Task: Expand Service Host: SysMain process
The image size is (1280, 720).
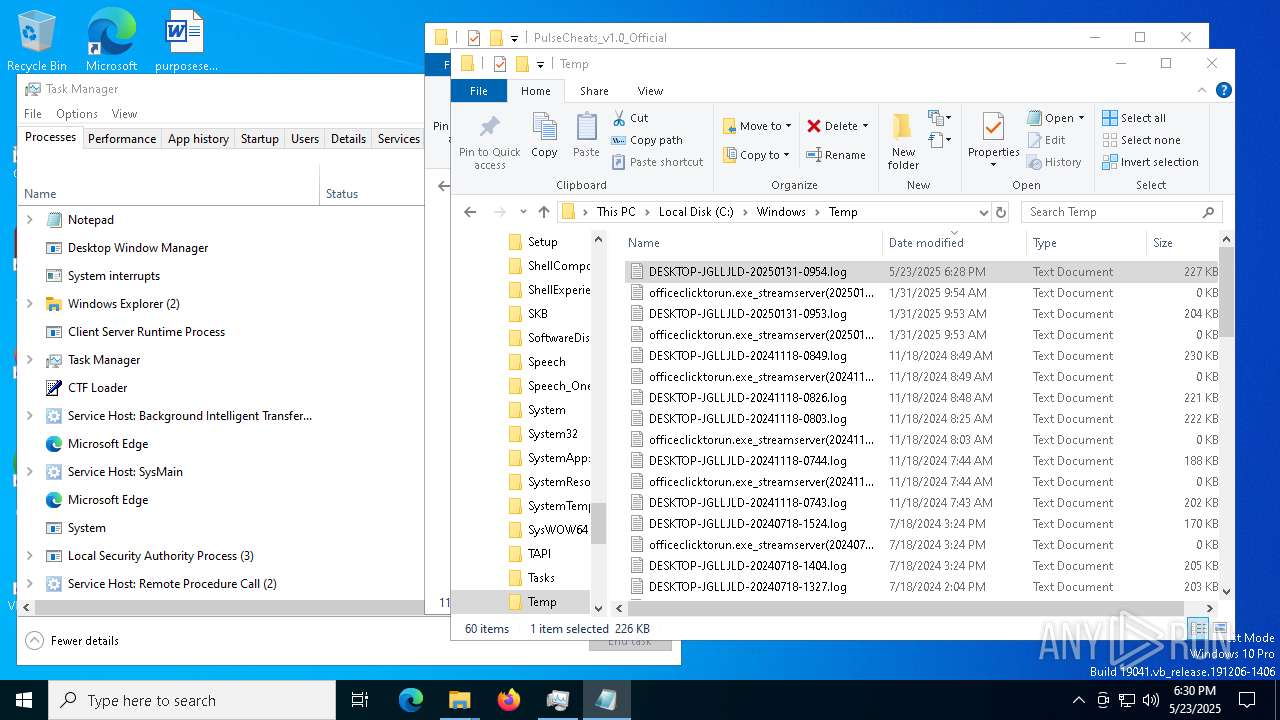Action: pyautogui.click(x=29, y=472)
